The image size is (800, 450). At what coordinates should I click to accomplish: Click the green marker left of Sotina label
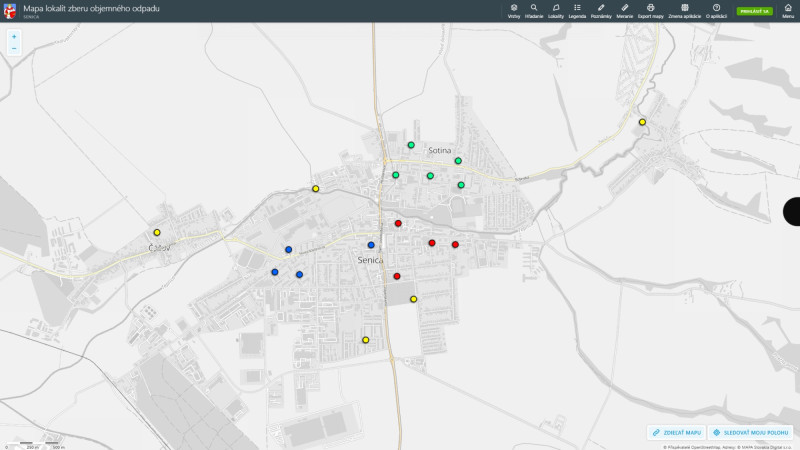[411, 145]
